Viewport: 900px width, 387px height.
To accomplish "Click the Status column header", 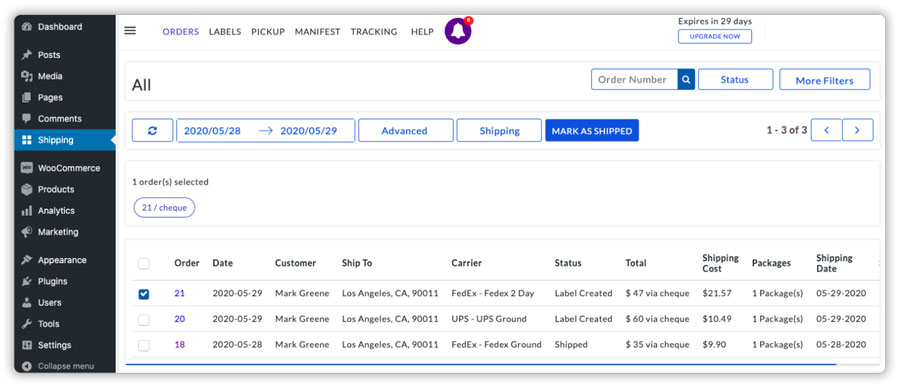I will (568, 263).
